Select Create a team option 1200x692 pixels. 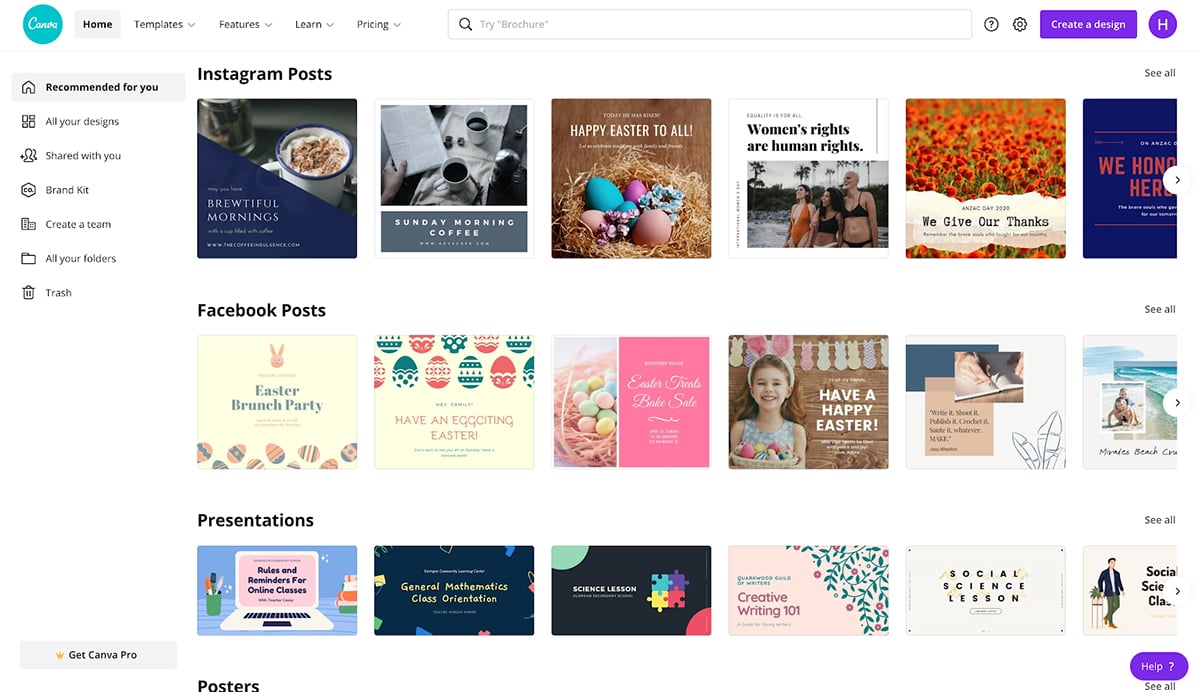(78, 224)
